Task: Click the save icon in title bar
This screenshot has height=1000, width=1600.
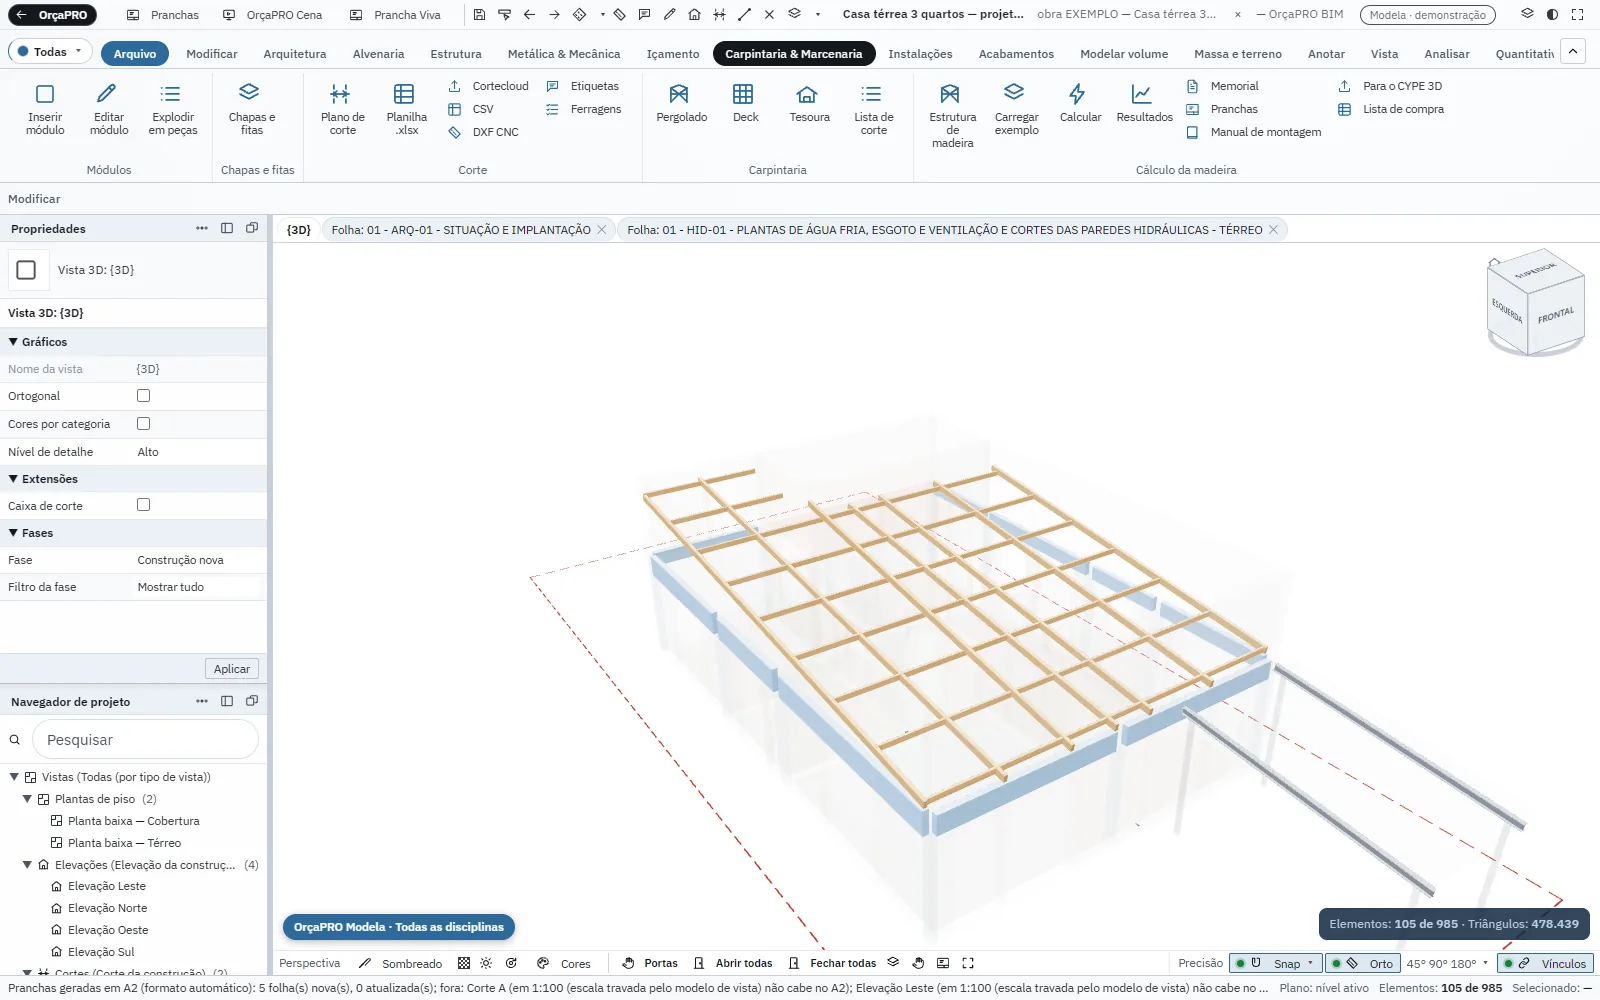Action: (479, 15)
